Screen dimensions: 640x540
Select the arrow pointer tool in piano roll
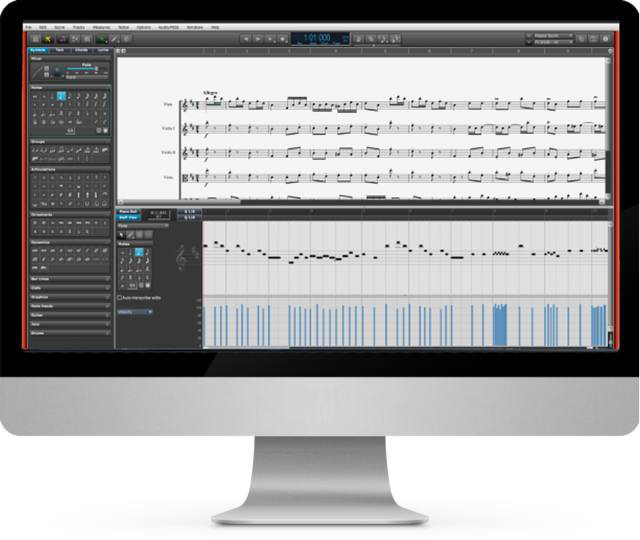click(122, 235)
